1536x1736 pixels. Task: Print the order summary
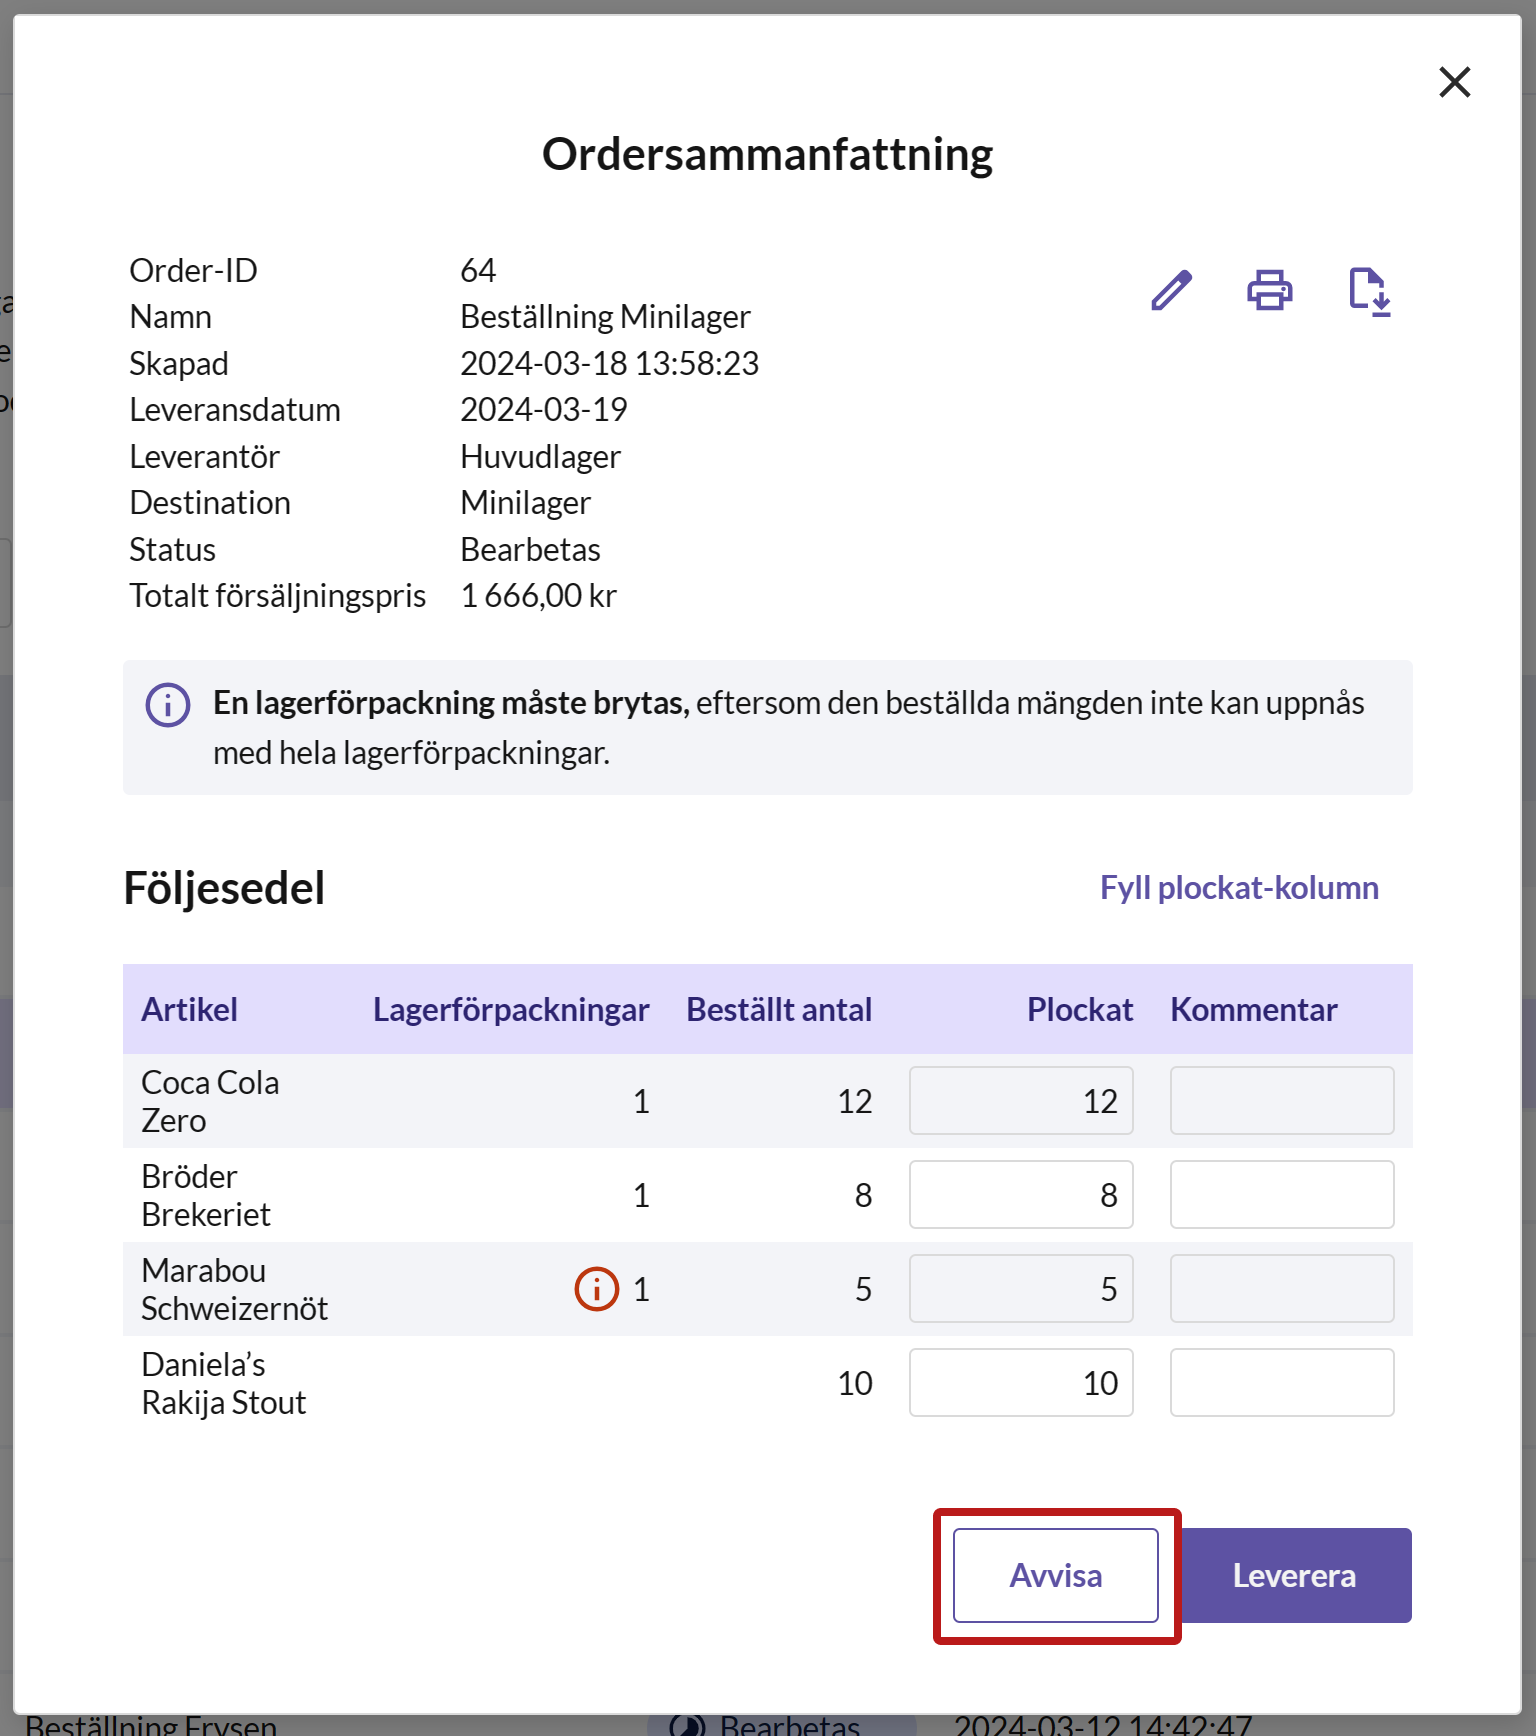click(x=1270, y=290)
